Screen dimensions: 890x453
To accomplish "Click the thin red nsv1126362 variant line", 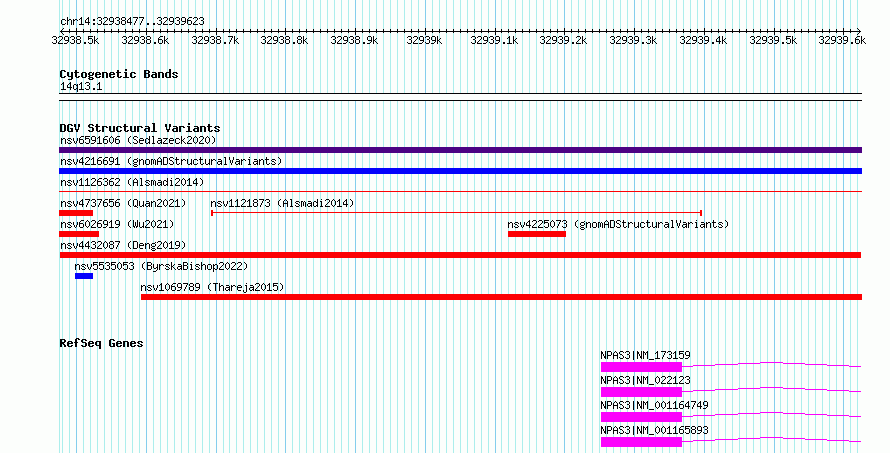I will point(460,192).
